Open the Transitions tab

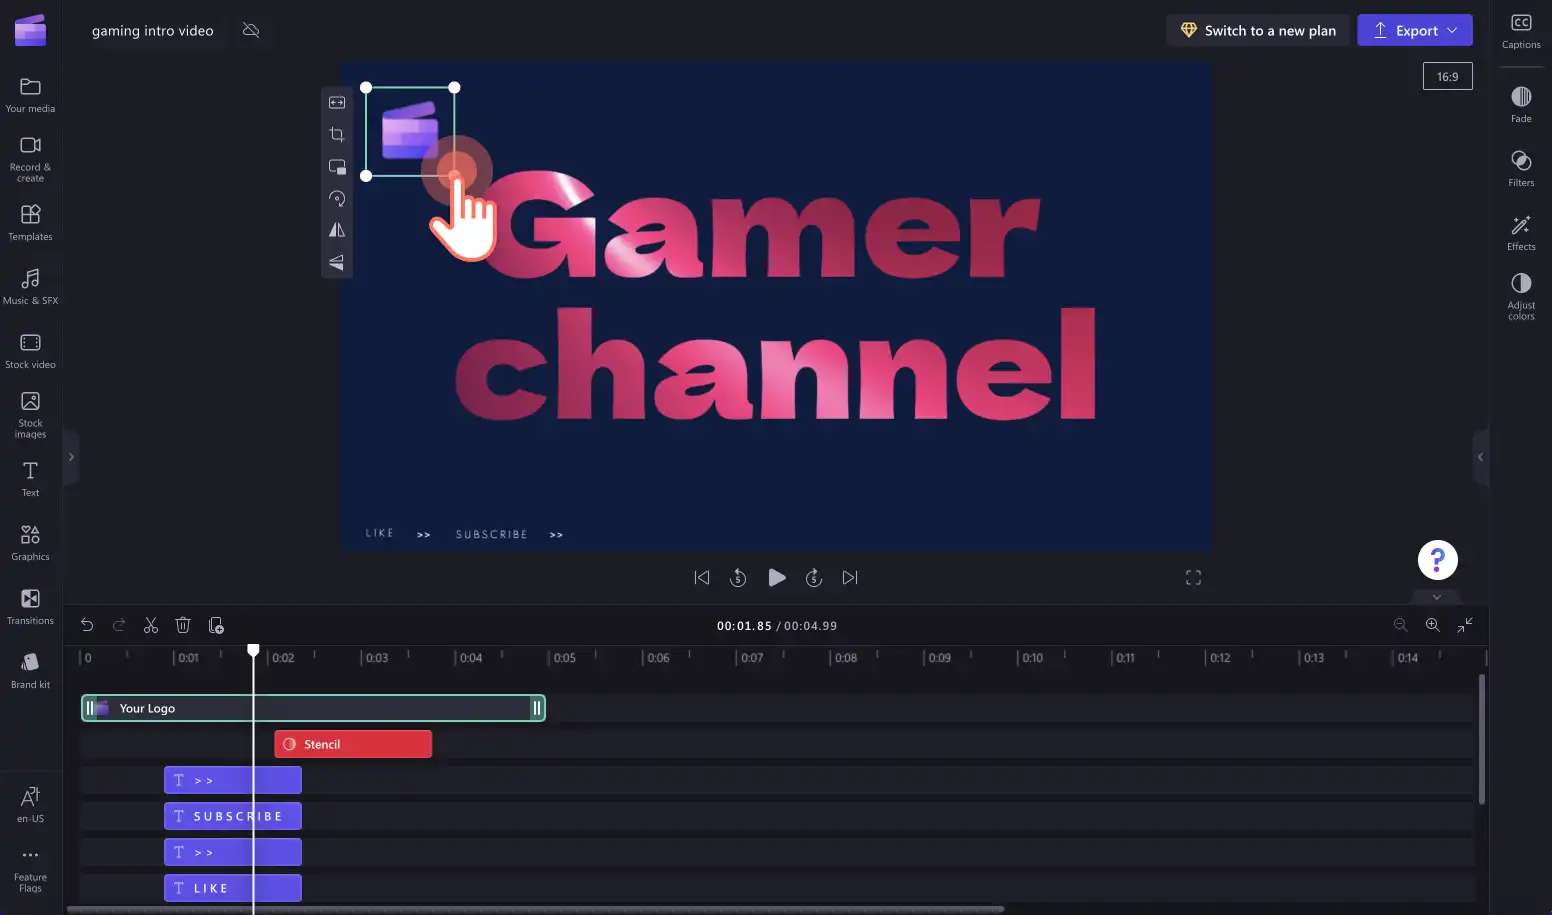tap(30, 606)
